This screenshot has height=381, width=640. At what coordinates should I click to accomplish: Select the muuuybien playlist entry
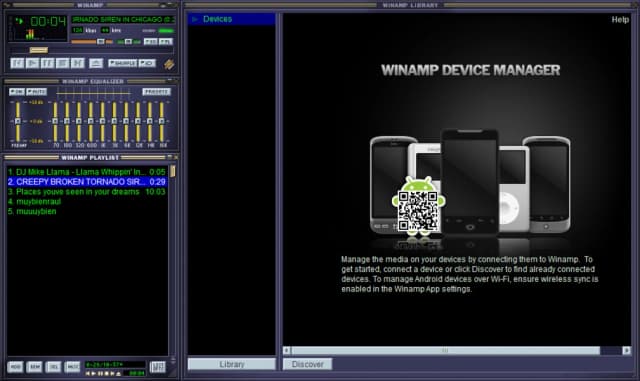[x=87, y=211]
